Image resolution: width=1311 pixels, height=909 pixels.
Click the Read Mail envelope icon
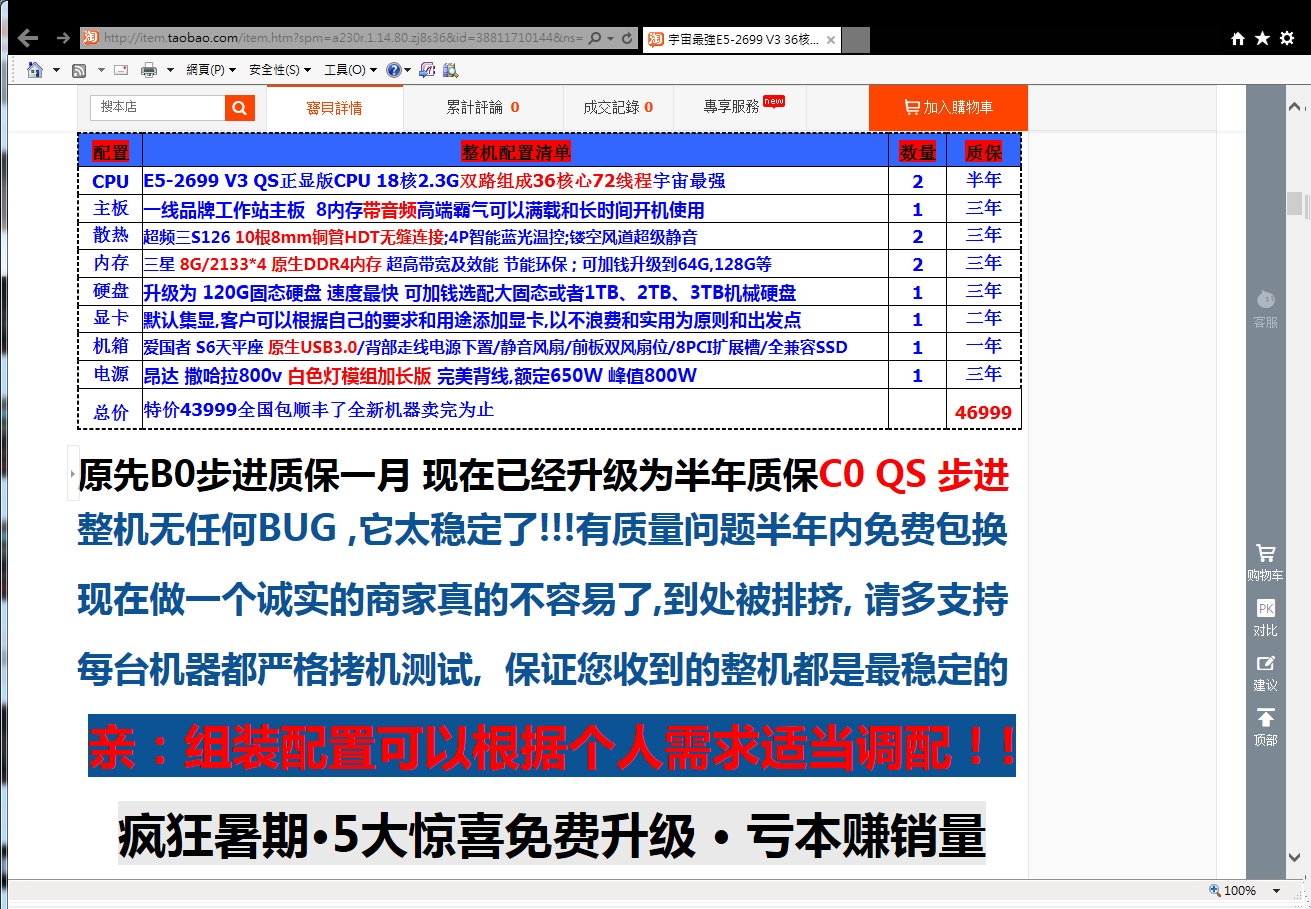click(x=121, y=70)
